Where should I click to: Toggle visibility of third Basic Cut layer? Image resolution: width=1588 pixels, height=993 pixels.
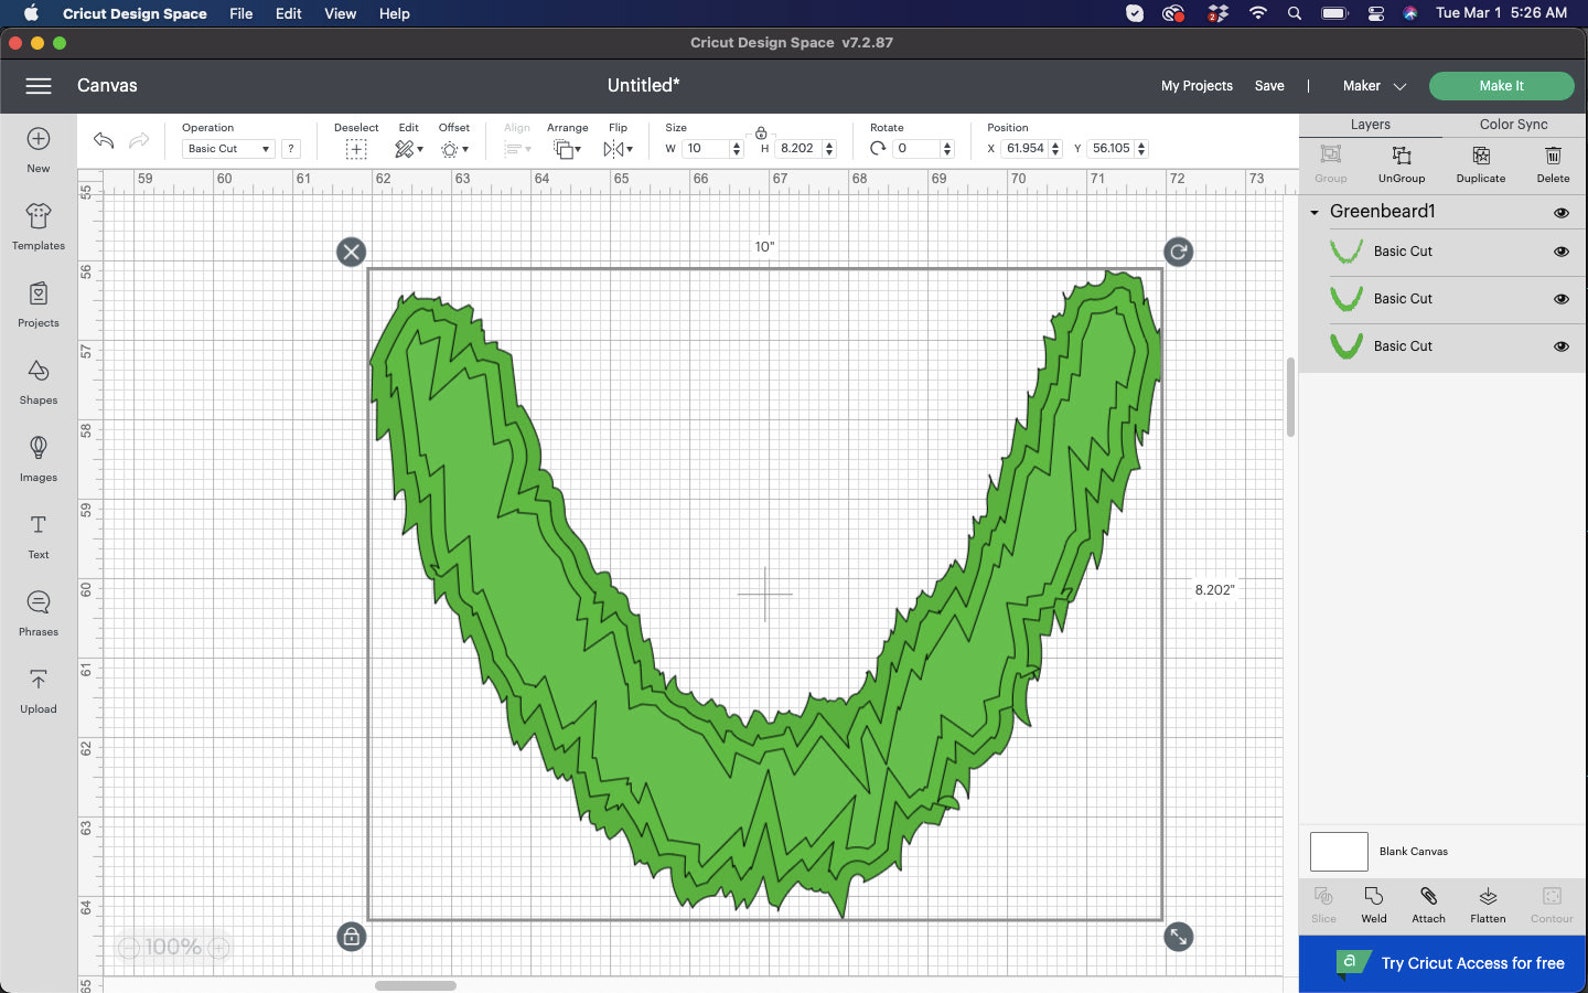point(1561,347)
